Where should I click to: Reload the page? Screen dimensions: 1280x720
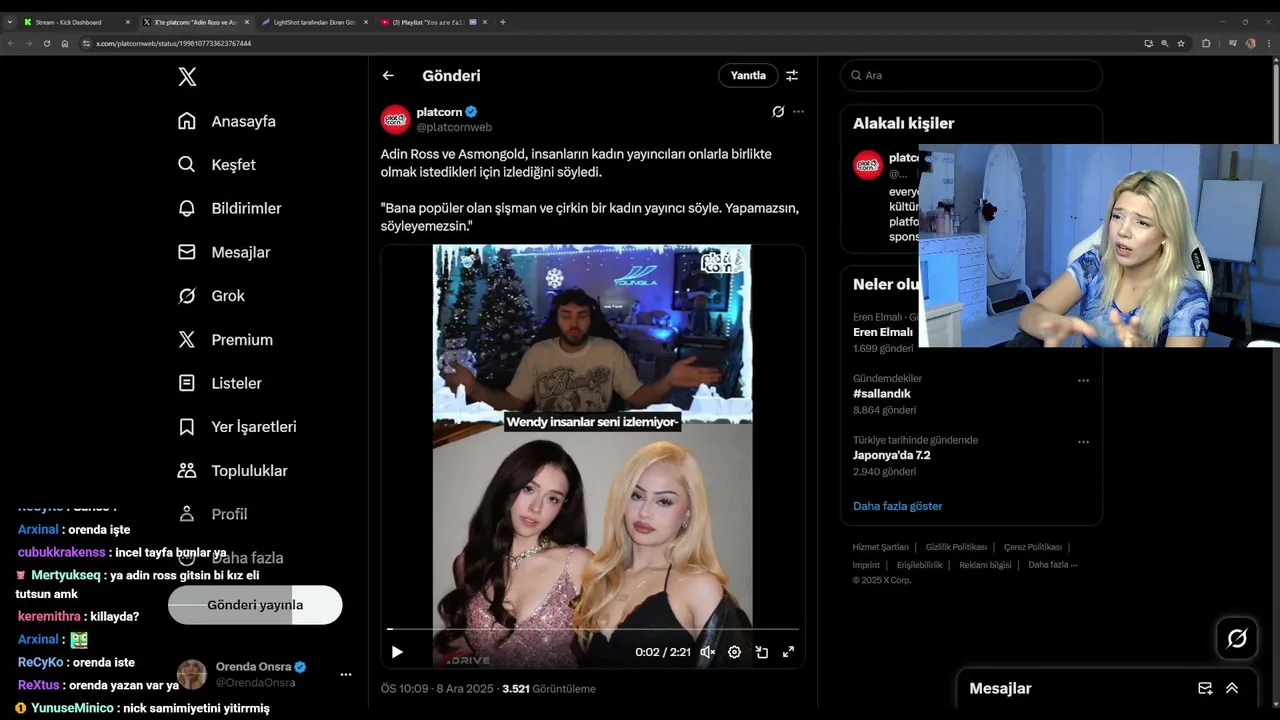point(47,43)
